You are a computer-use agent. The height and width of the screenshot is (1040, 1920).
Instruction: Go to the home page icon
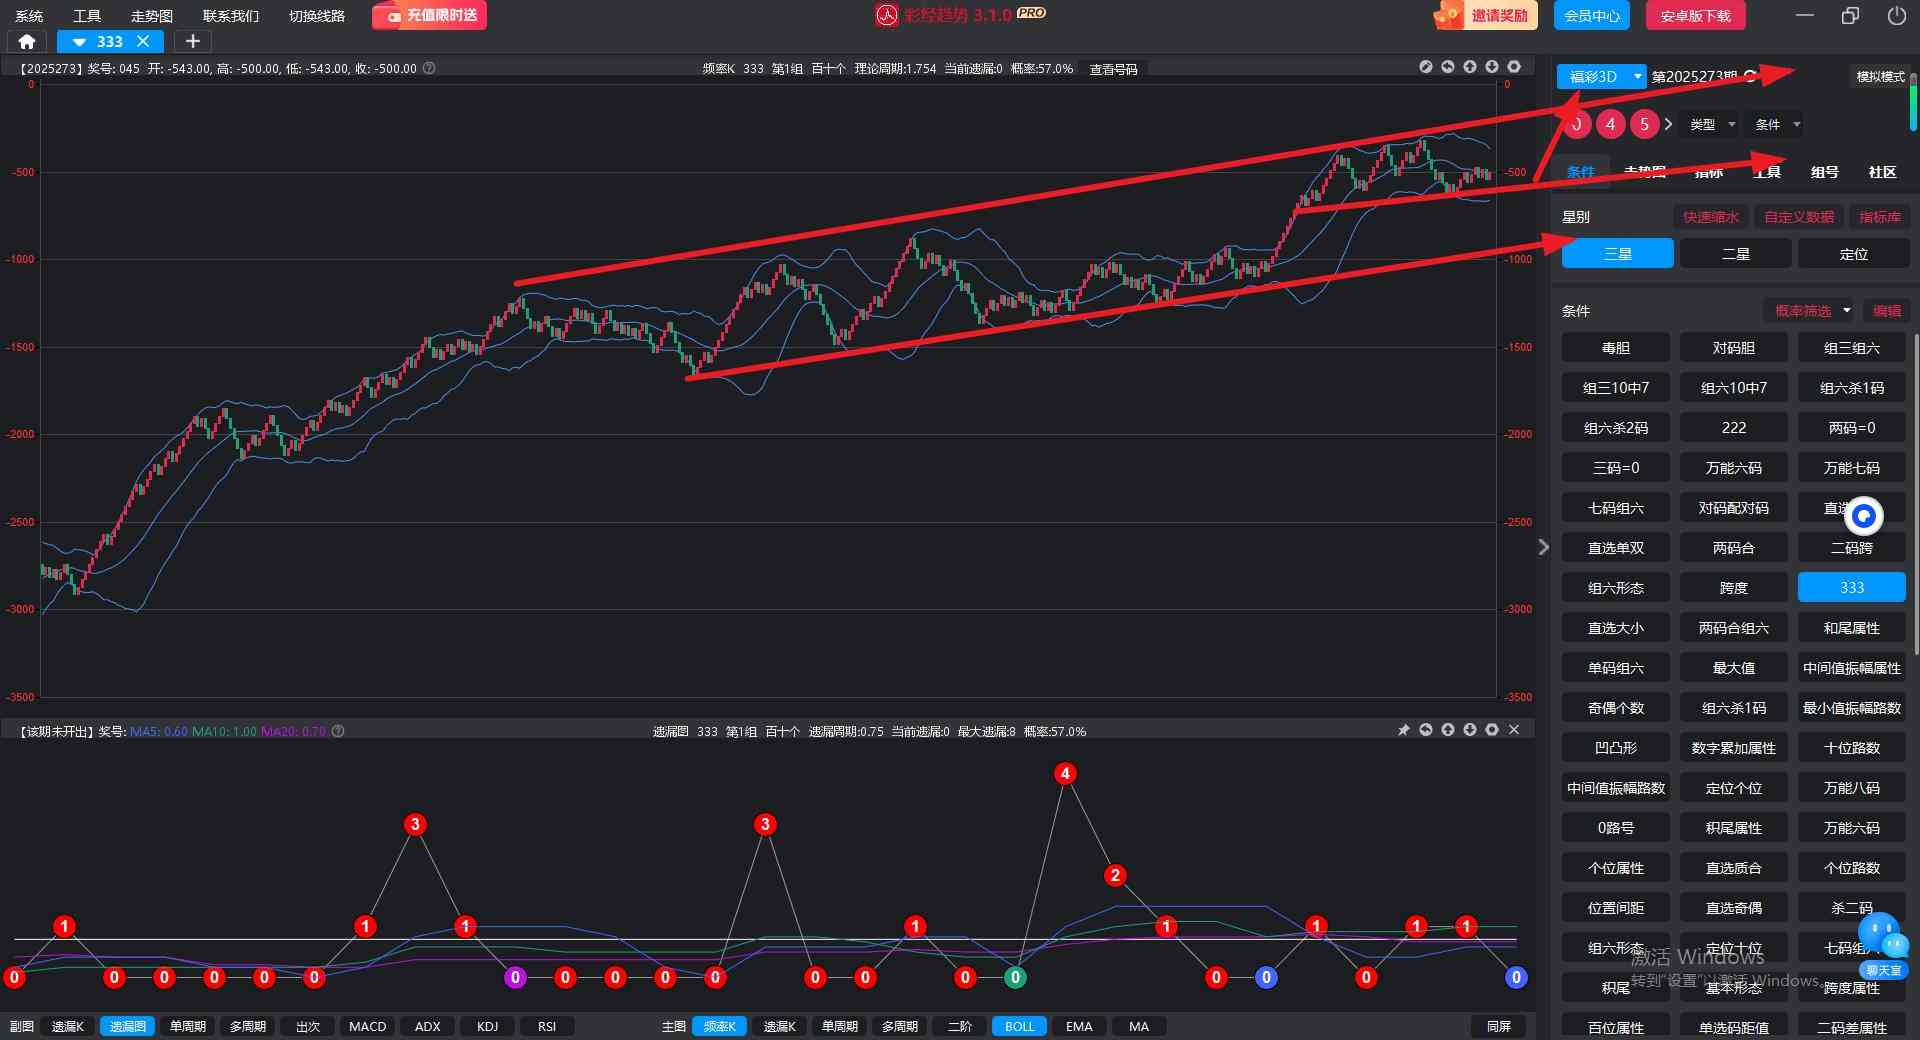[27, 42]
